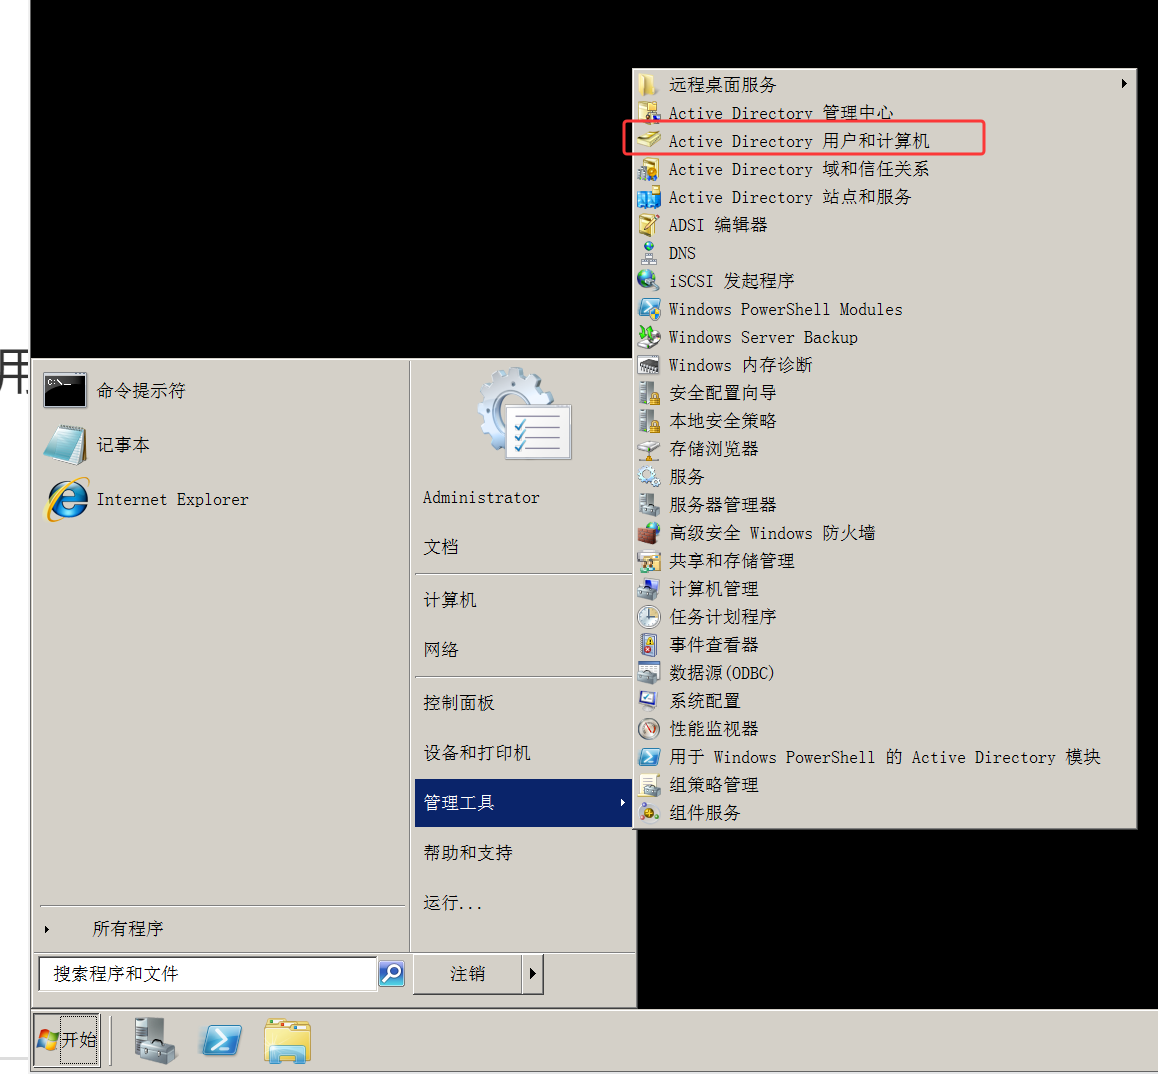
Task: Click the Active Directory 站点和服务 icon
Action: 649,197
